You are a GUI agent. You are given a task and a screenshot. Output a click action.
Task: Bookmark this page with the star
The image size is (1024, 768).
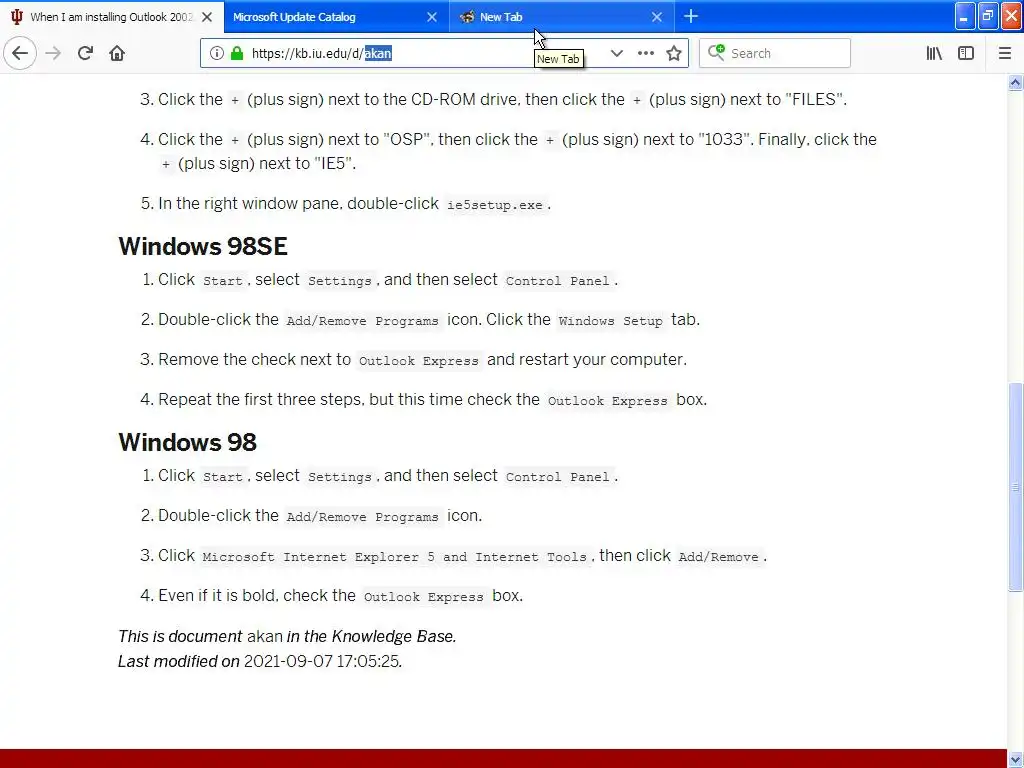pyautogui.click(x=674, y=54)
